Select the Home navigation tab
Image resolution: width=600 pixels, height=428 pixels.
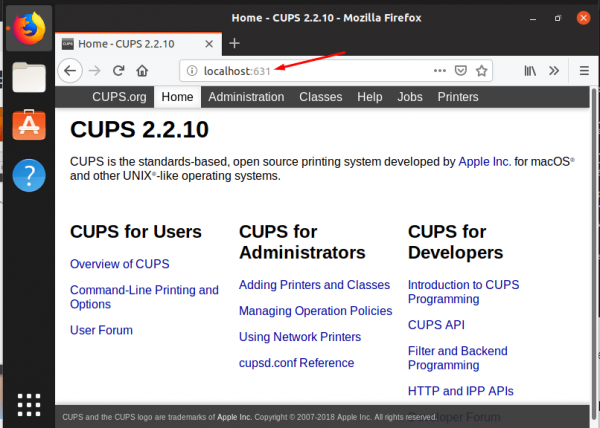point(177,97)
